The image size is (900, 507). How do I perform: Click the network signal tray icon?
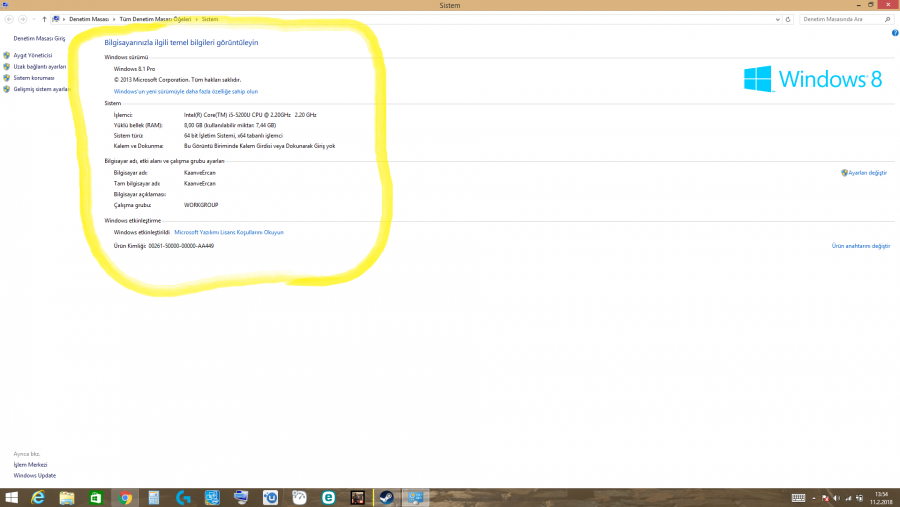coord(848,498)
